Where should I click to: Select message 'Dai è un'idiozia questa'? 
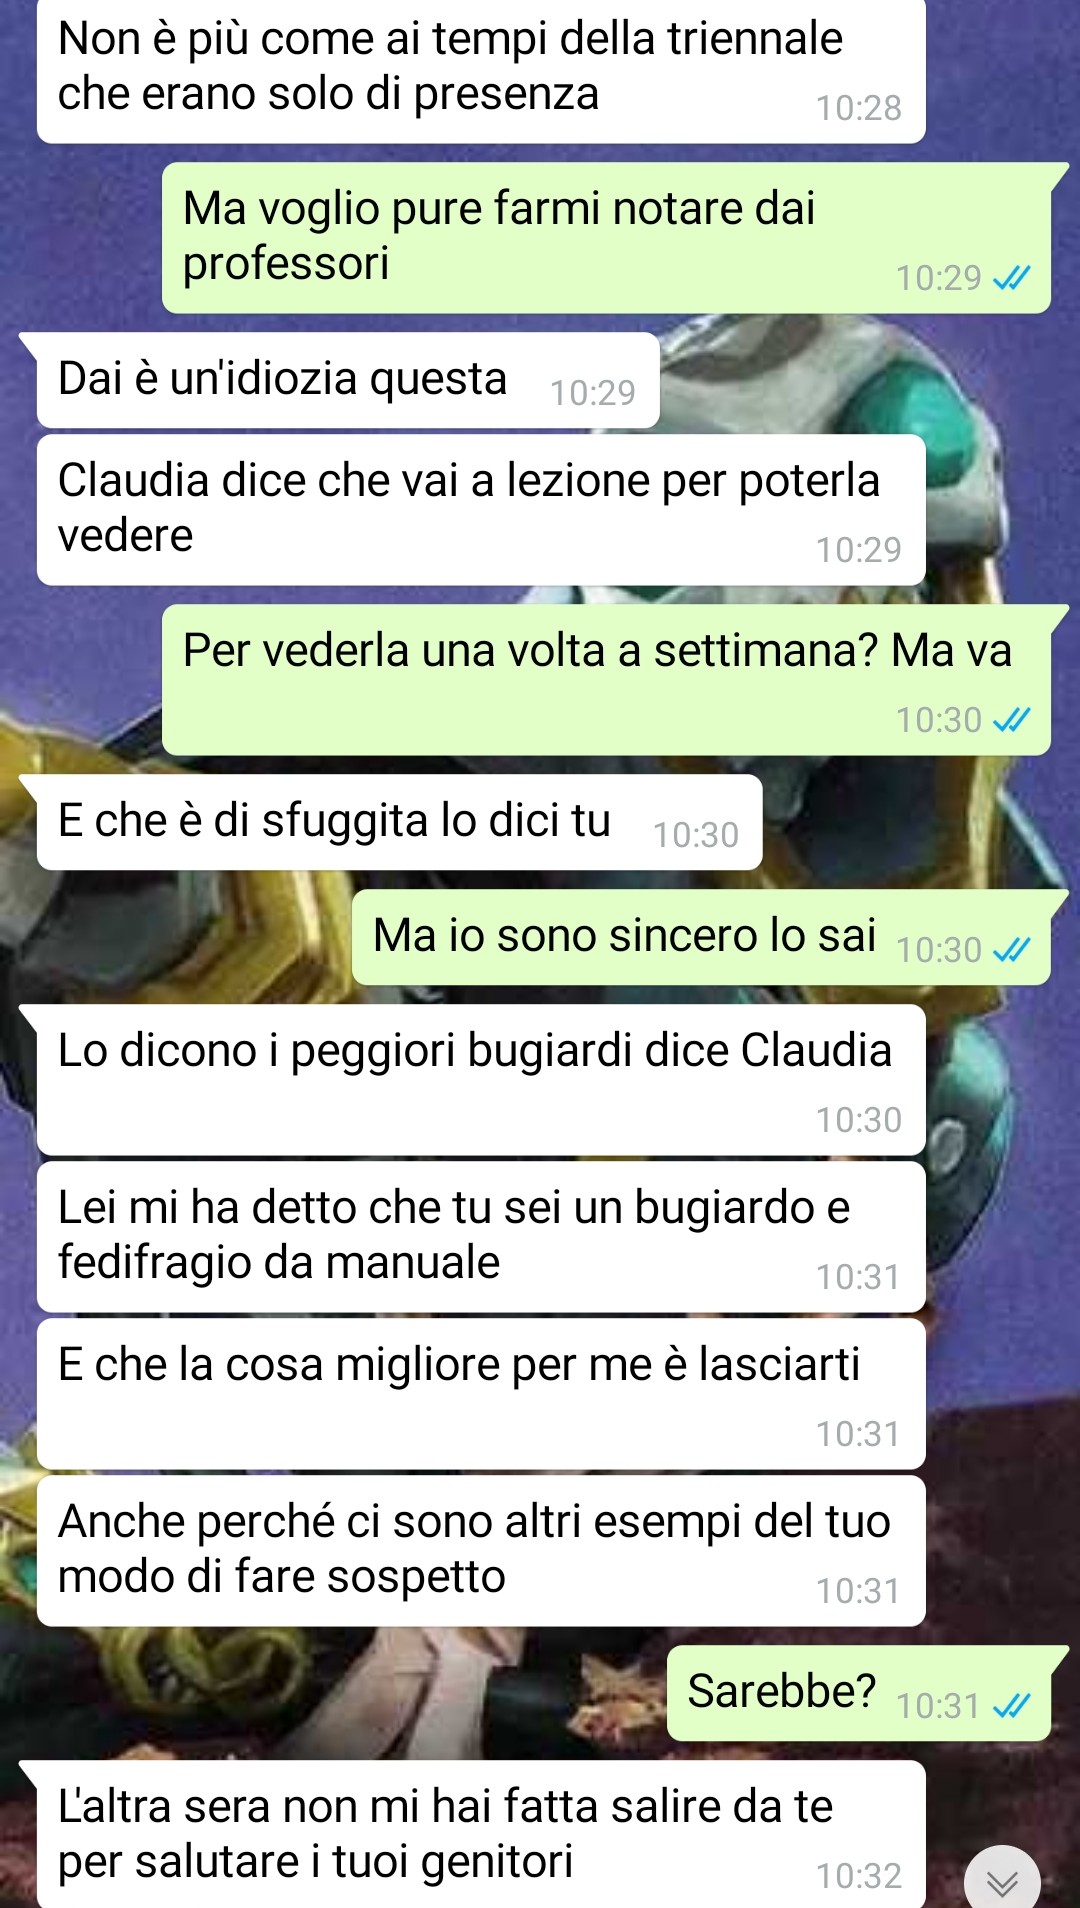[x=348, y=380]
